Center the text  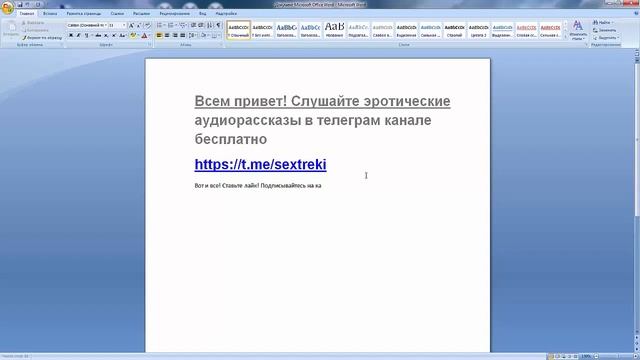(x=167, y=36)
